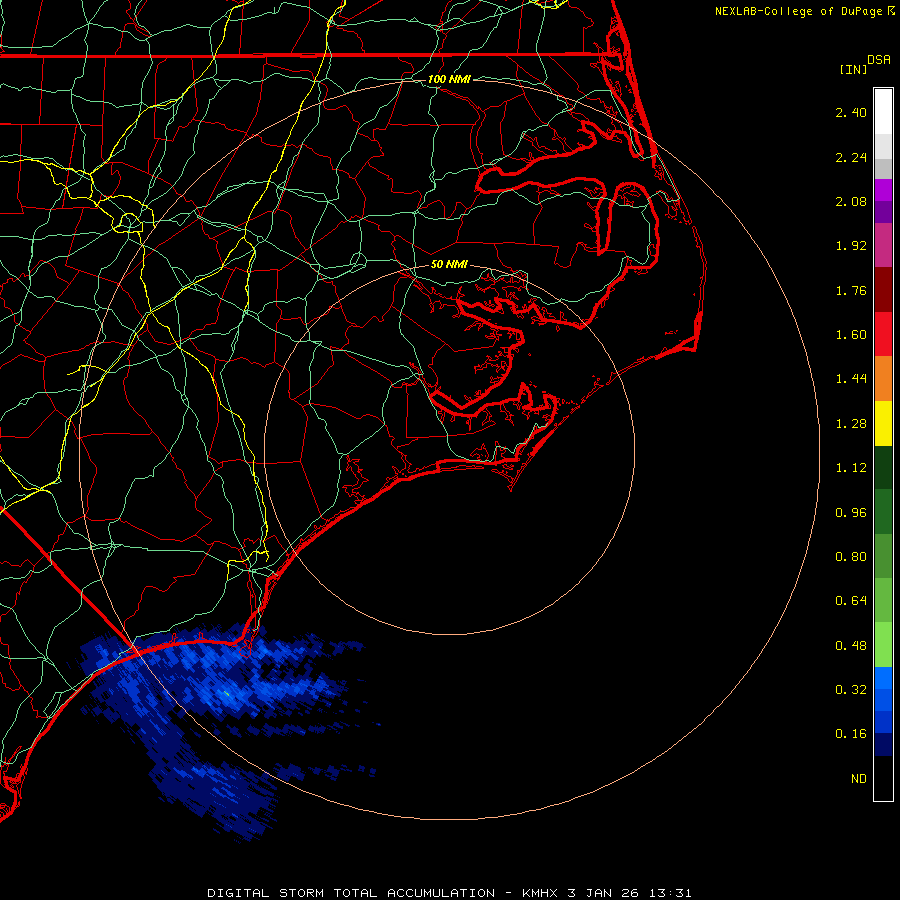Click the Digital Storm Total Accumulation caption
Viewport: 900px width, 900px height.
click(x=449, y=893)
